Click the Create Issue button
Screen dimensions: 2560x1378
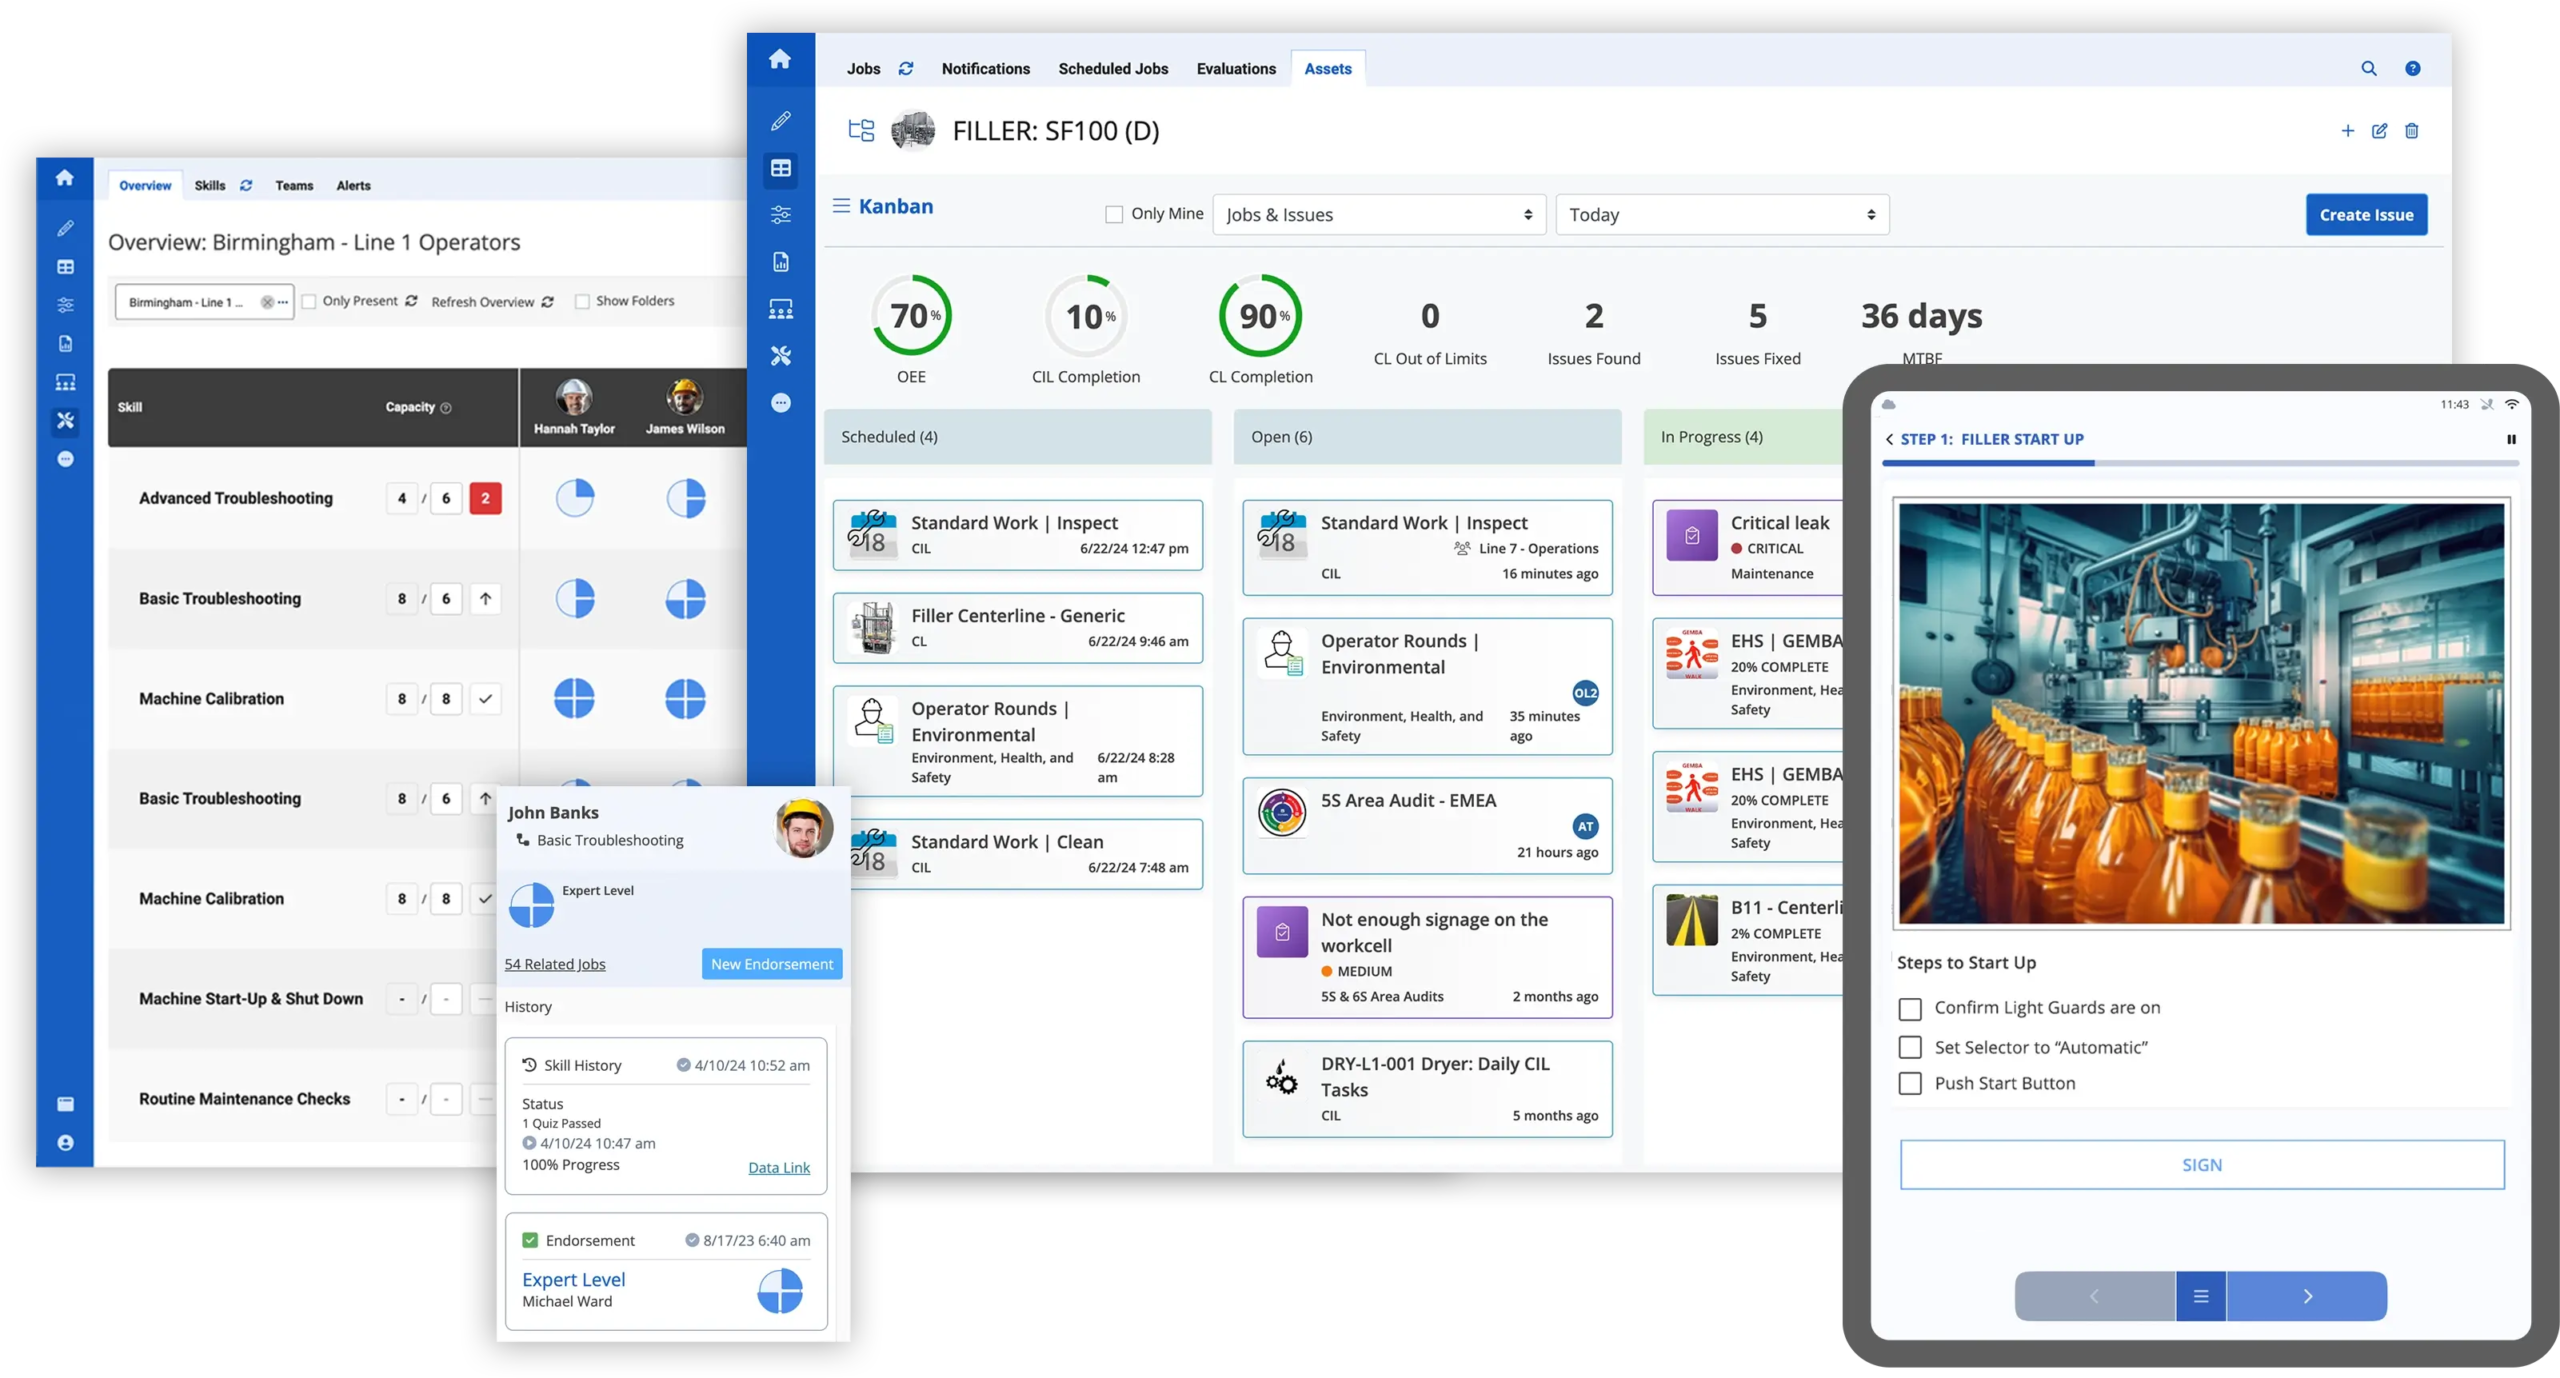(2365, 214)
